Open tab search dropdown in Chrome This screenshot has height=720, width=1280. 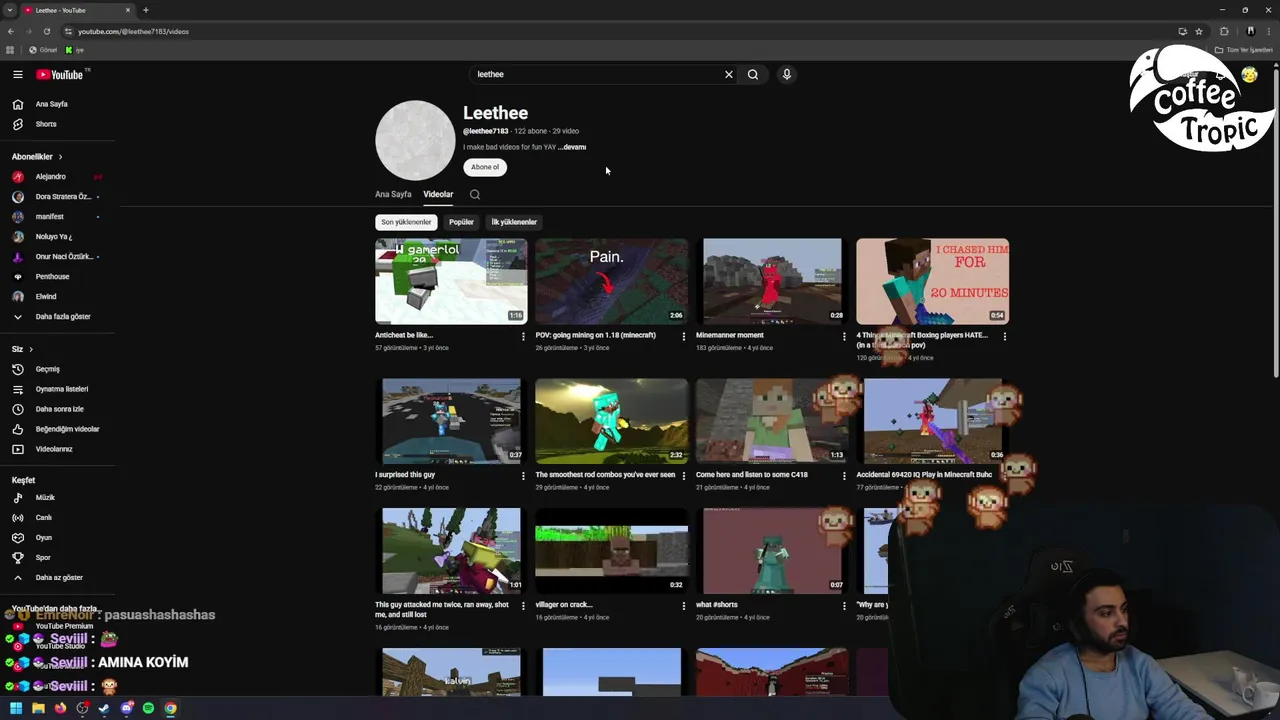pos(10,10)
